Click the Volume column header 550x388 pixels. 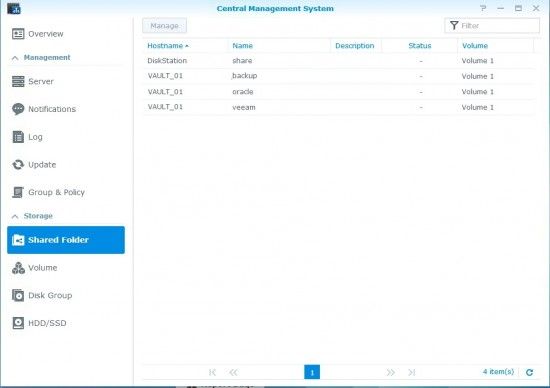[x=475, y=46]
